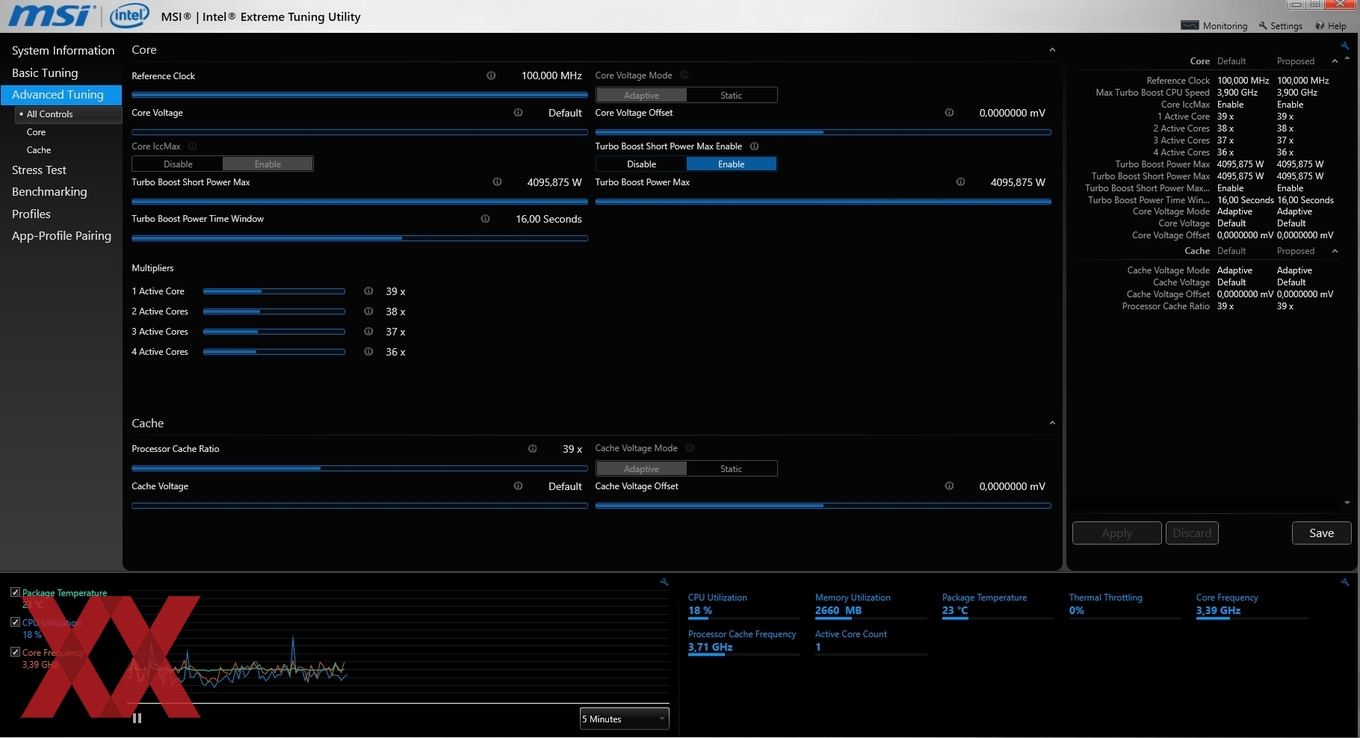Show info icon for Core Voltage Offset
1360x738 pixels.
click(x=949, y=113)
